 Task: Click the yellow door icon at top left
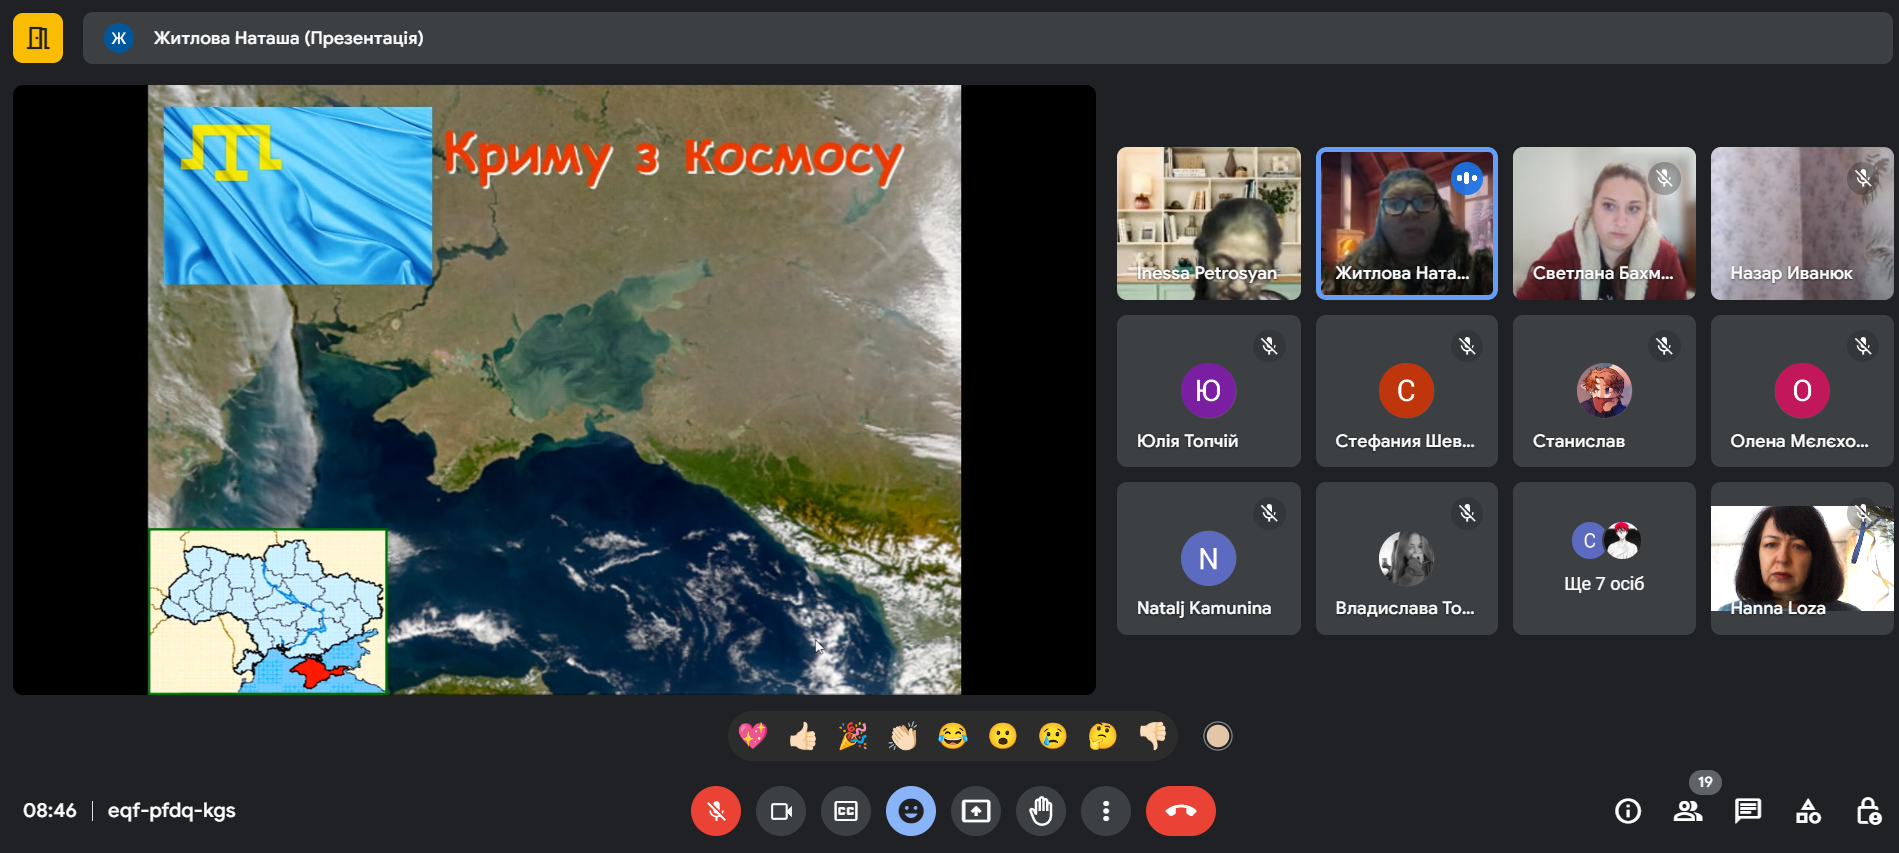point(38,38)
